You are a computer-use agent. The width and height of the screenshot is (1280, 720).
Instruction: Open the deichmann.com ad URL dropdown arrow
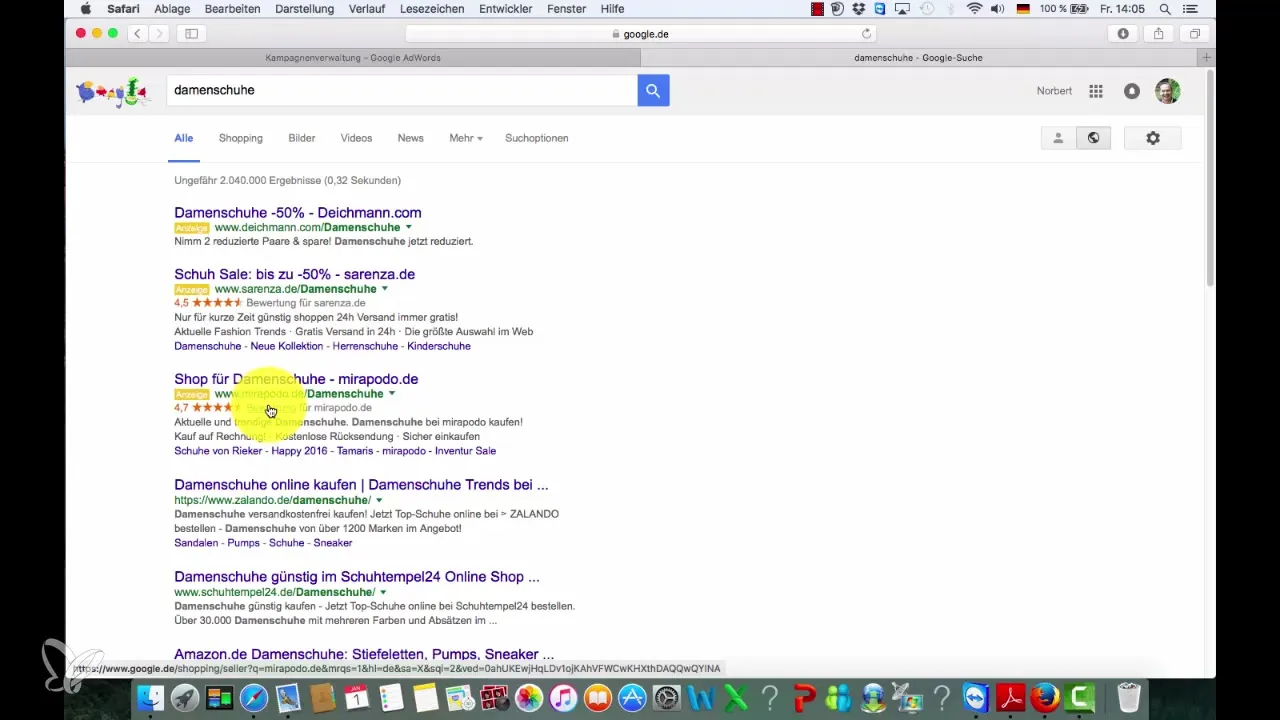408,227
